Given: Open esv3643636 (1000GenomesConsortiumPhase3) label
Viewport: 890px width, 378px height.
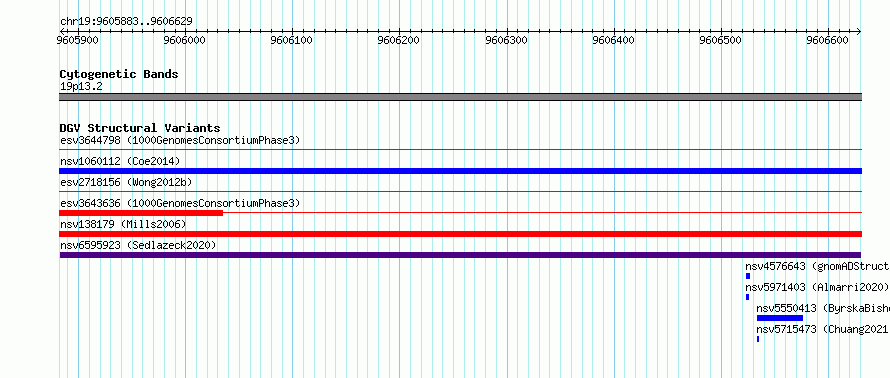Looking at the screenshot, I should [x=180, y=203].
